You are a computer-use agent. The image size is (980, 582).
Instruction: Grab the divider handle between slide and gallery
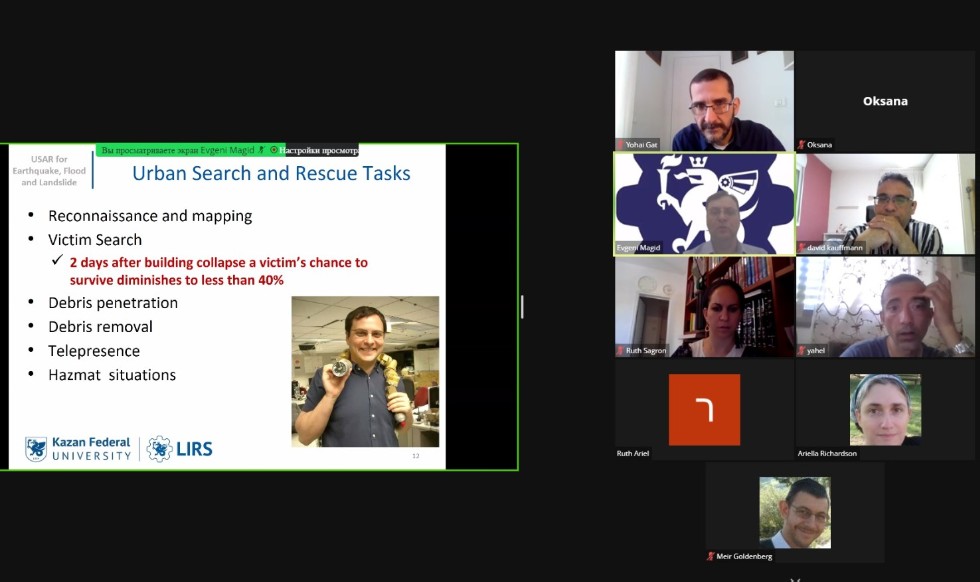pos(521,307)
